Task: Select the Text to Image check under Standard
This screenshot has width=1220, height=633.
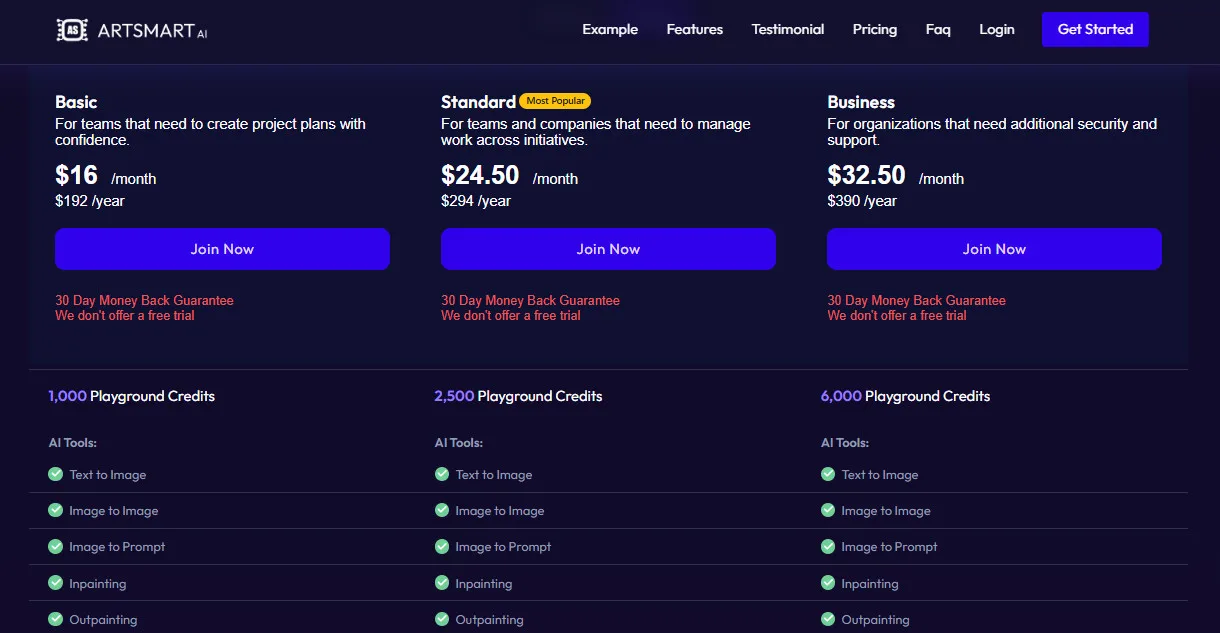Action: coord(442,474)
